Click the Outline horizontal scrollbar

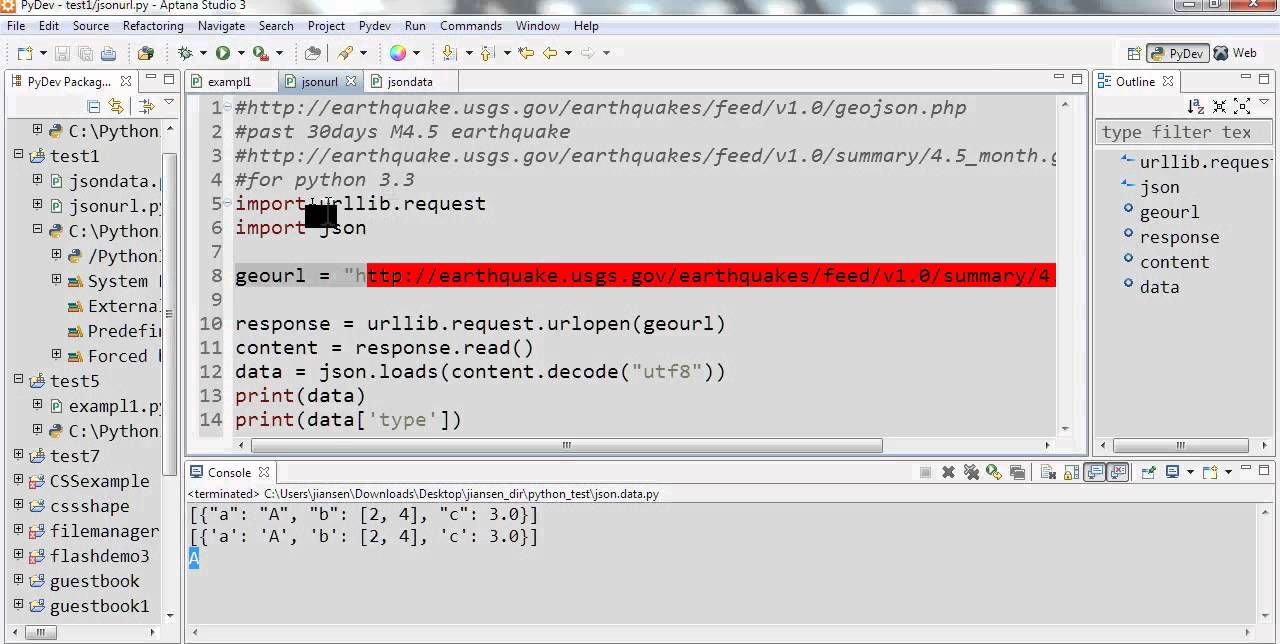(x=1181, y=445)
